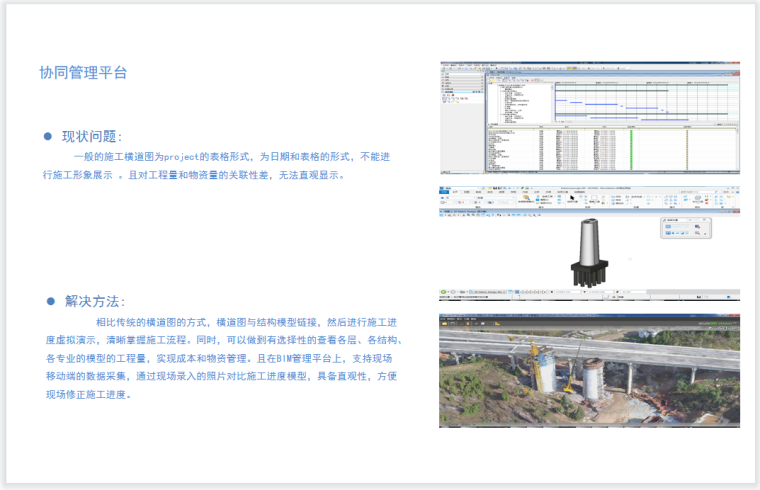The width and height of the screenshot is (760, 490).
Task: Click the blue bullet before 现状问题
Action: tap(48, 136)
